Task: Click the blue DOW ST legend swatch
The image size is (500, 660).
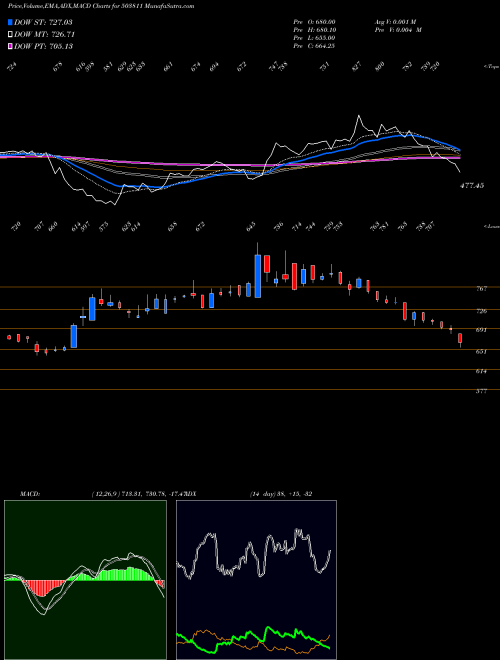Action: pyautogui.click(x=10, y=22)
